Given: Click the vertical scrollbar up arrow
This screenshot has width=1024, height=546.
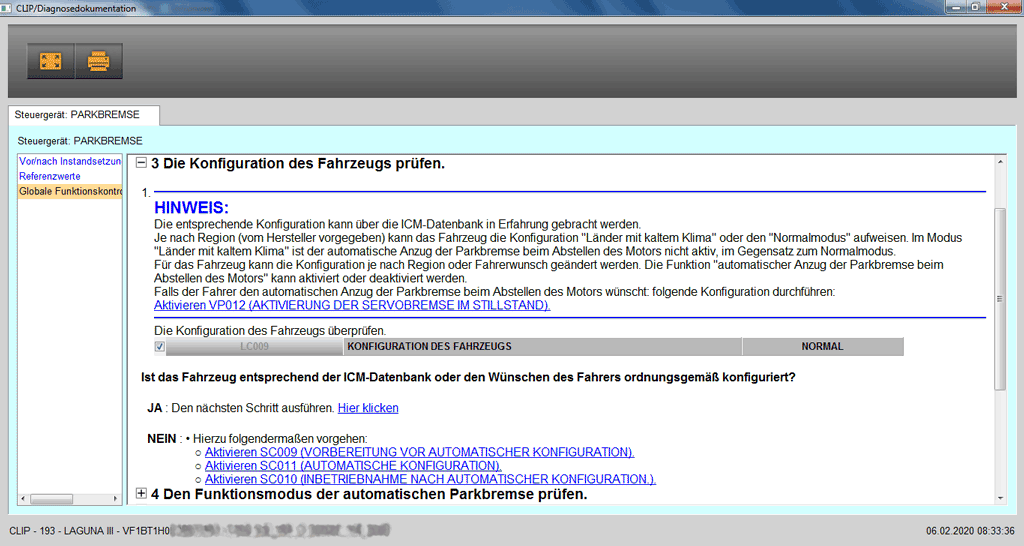Looking at the screenshot, I should tap(1000, 161).
